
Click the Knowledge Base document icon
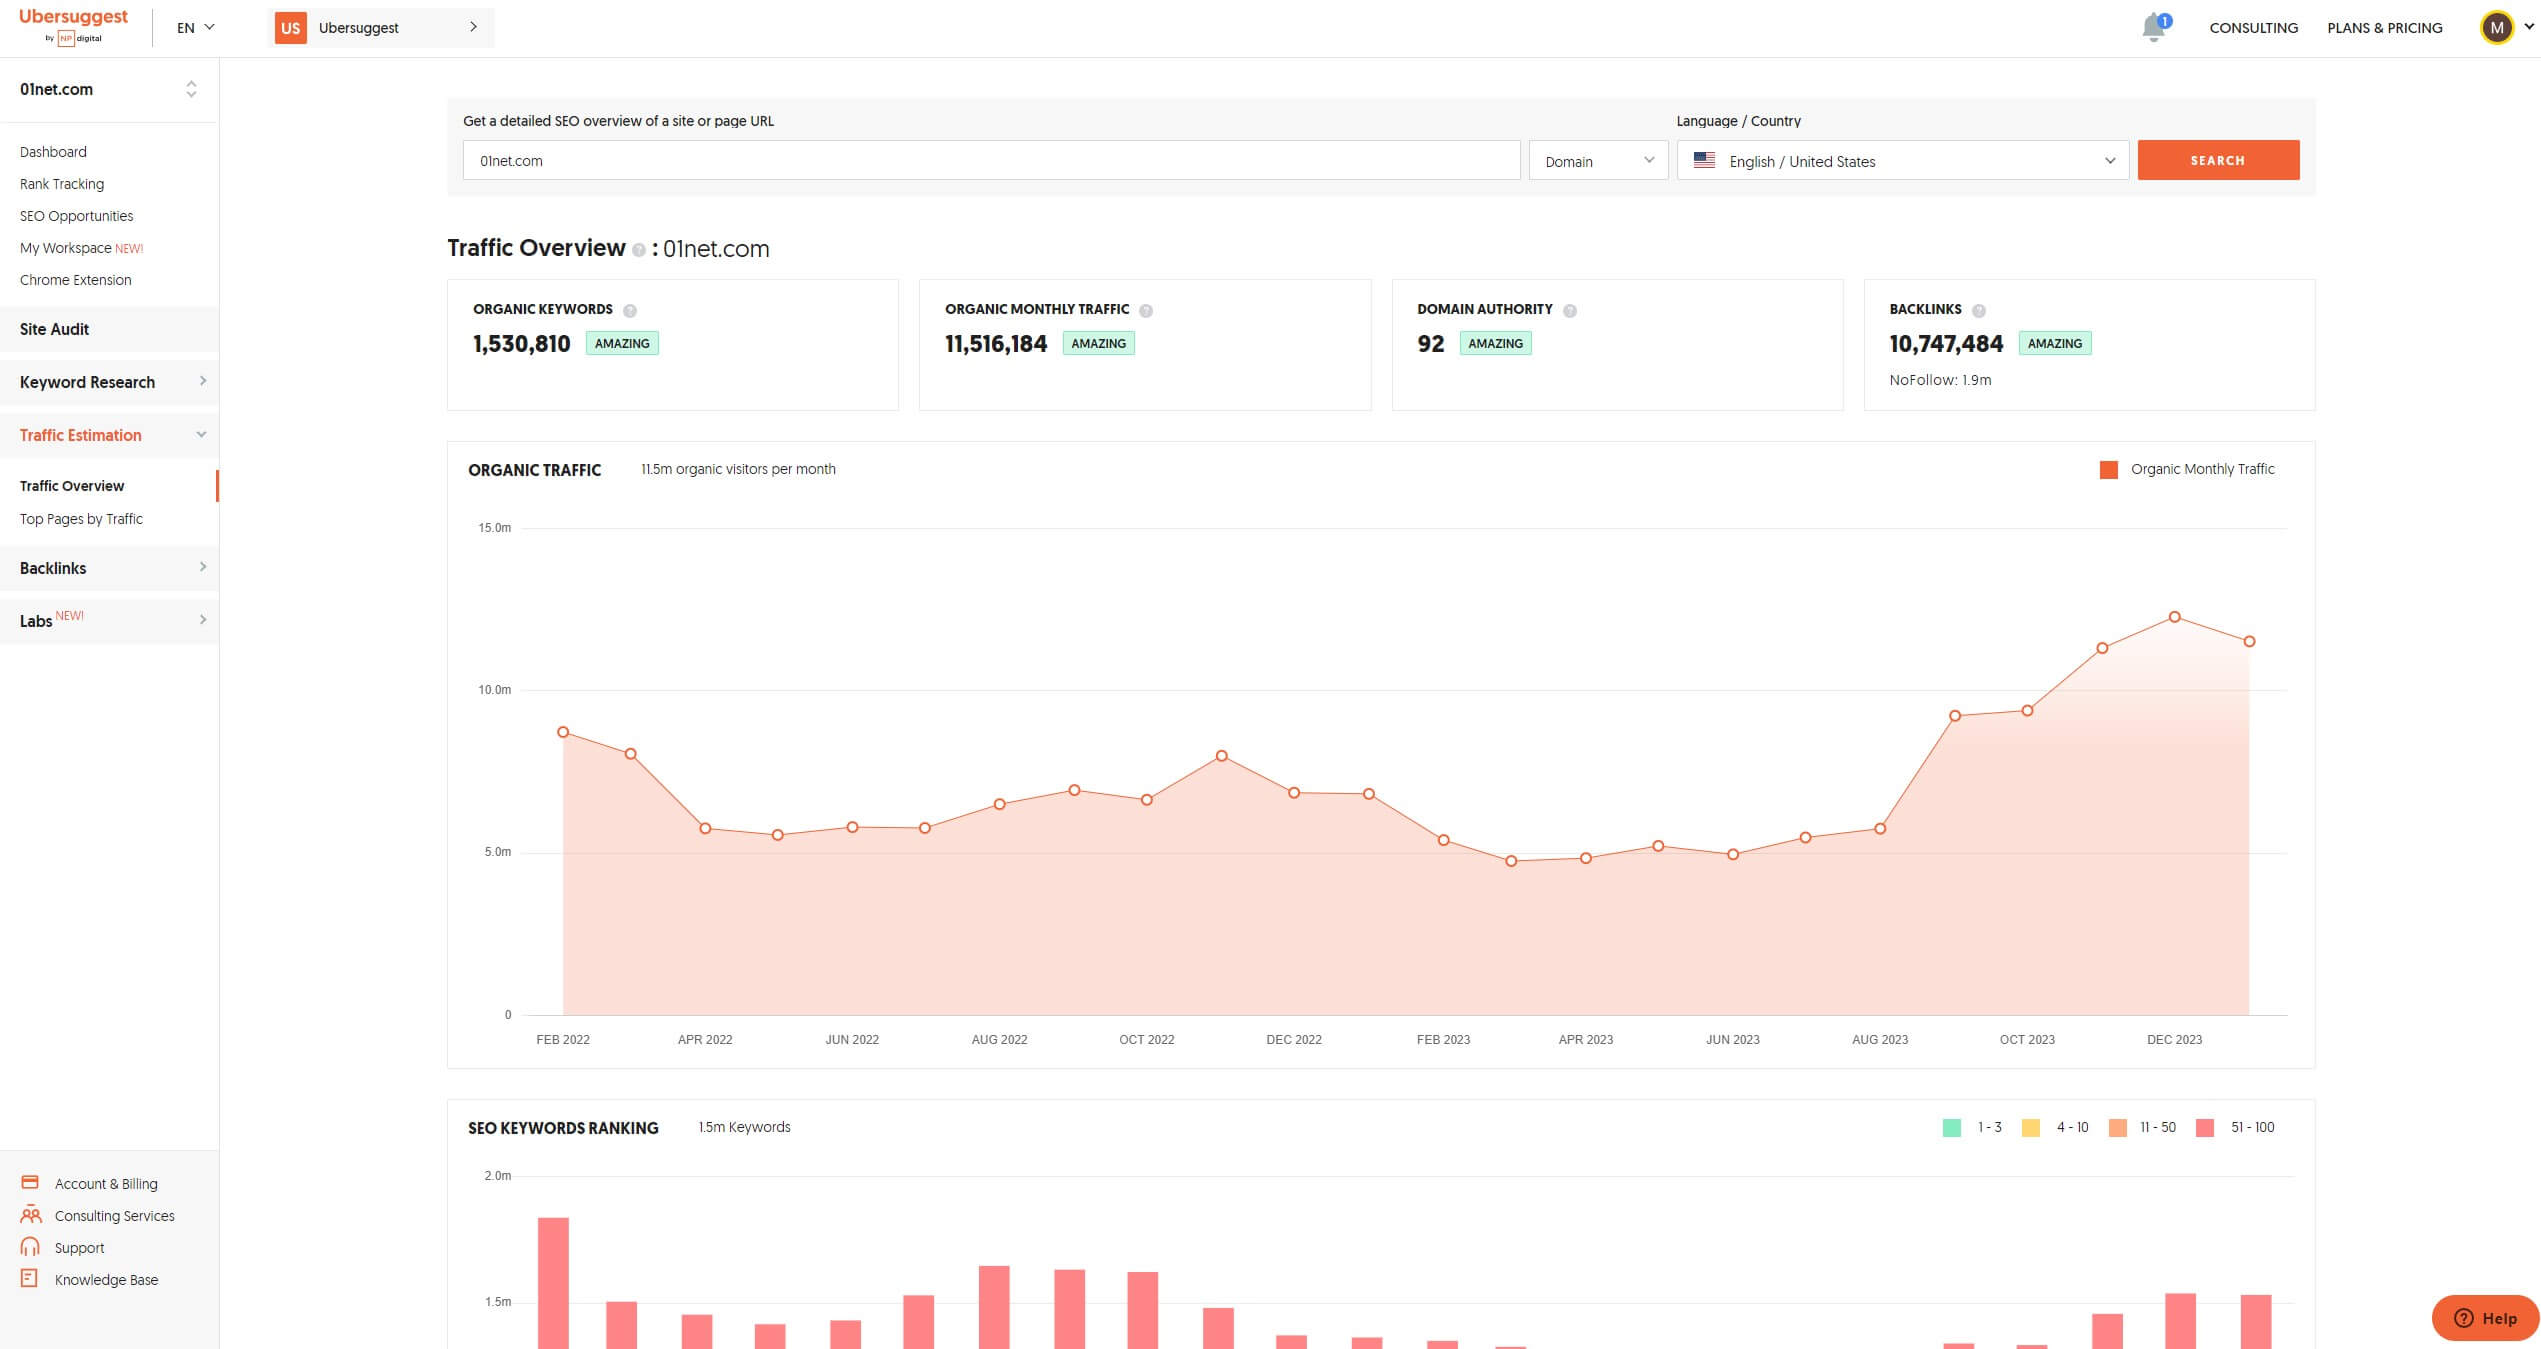tap(29, 1278)
